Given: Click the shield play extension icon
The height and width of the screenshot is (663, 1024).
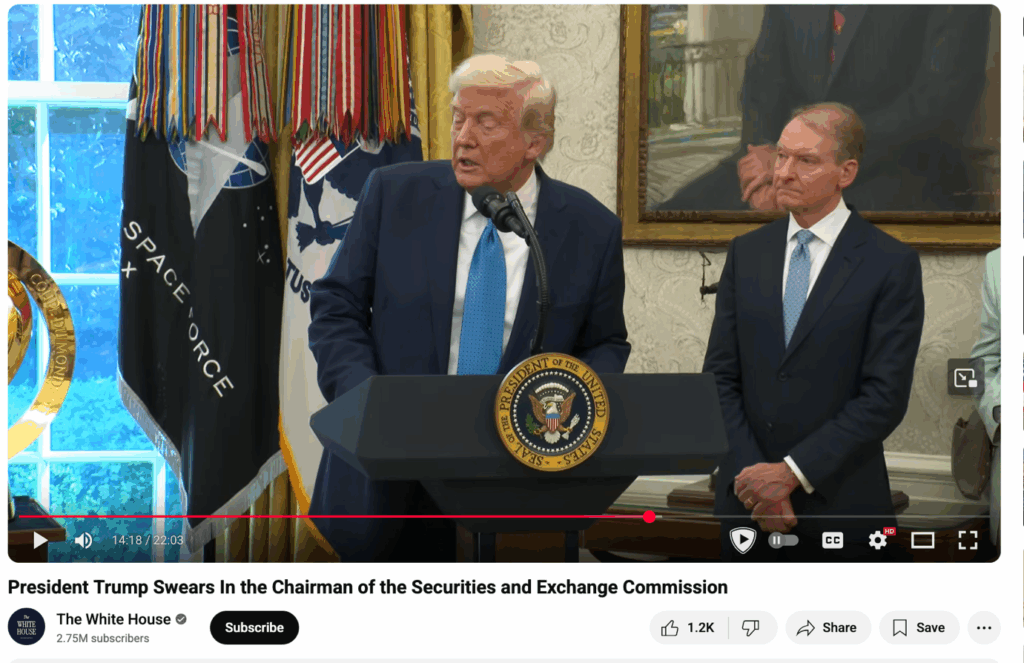Looking at the screenshot, I should [x=743, y=540].
